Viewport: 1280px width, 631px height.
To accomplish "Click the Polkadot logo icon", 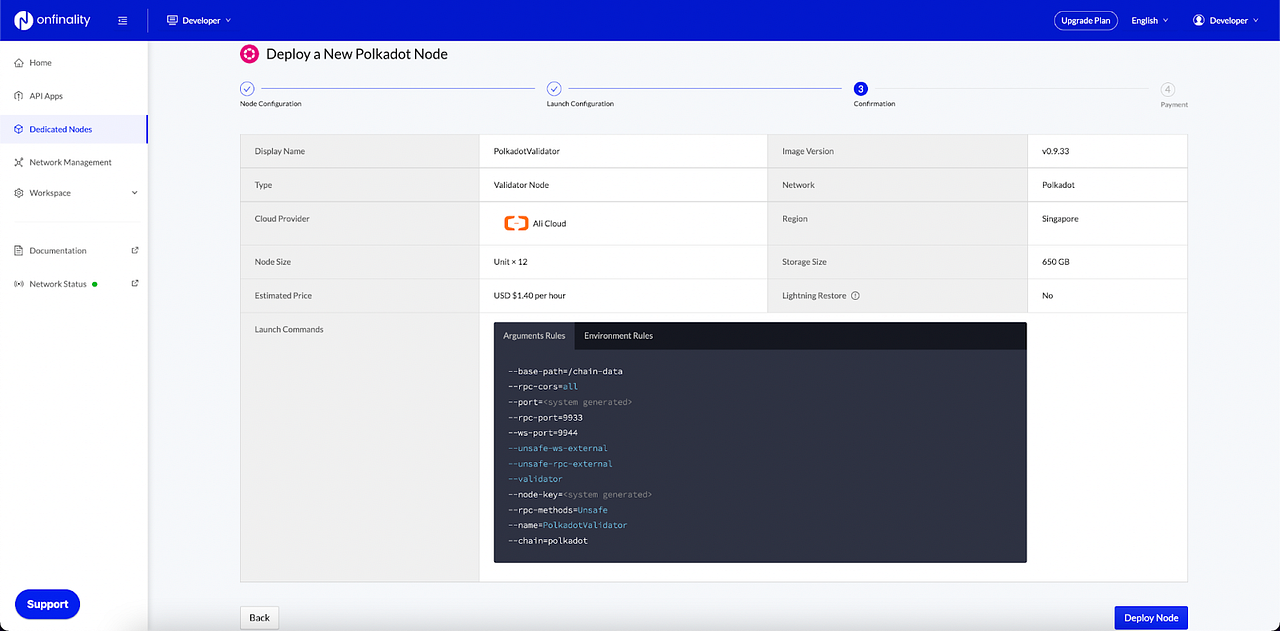I will [x=250, y=54].
